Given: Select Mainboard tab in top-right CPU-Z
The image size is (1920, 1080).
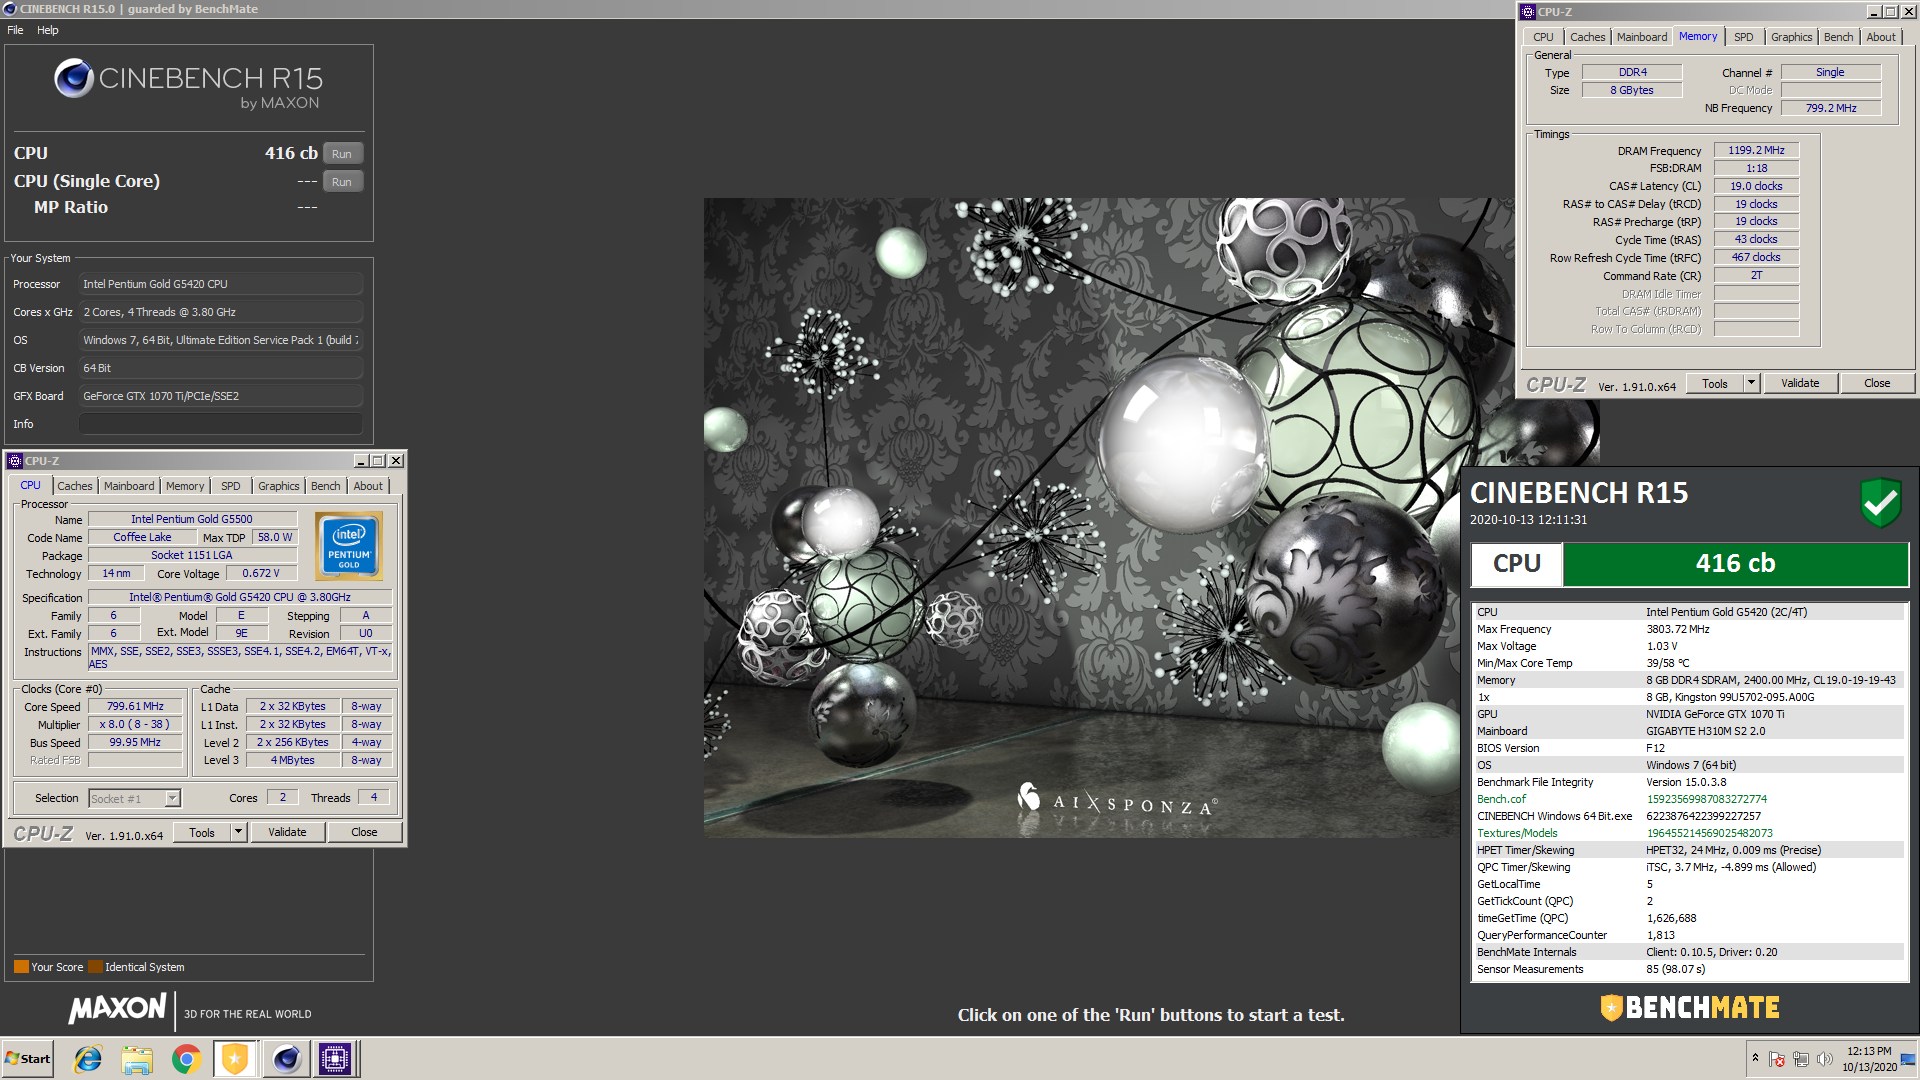Looking at the screenshot, I should (1642, 37).
